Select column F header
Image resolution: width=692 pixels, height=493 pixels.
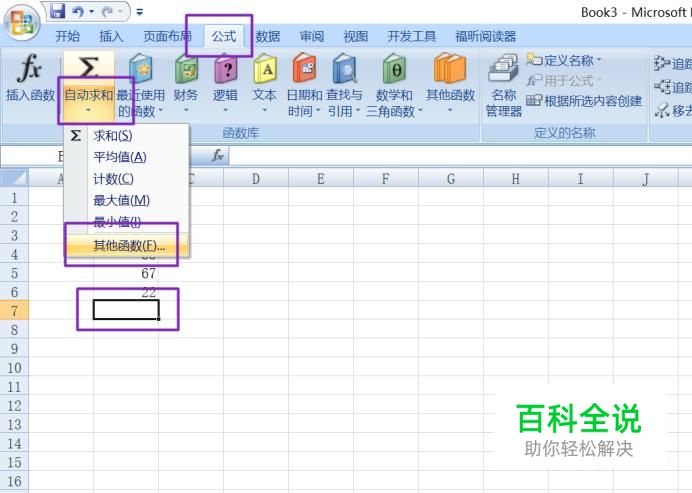click(386, 179)
